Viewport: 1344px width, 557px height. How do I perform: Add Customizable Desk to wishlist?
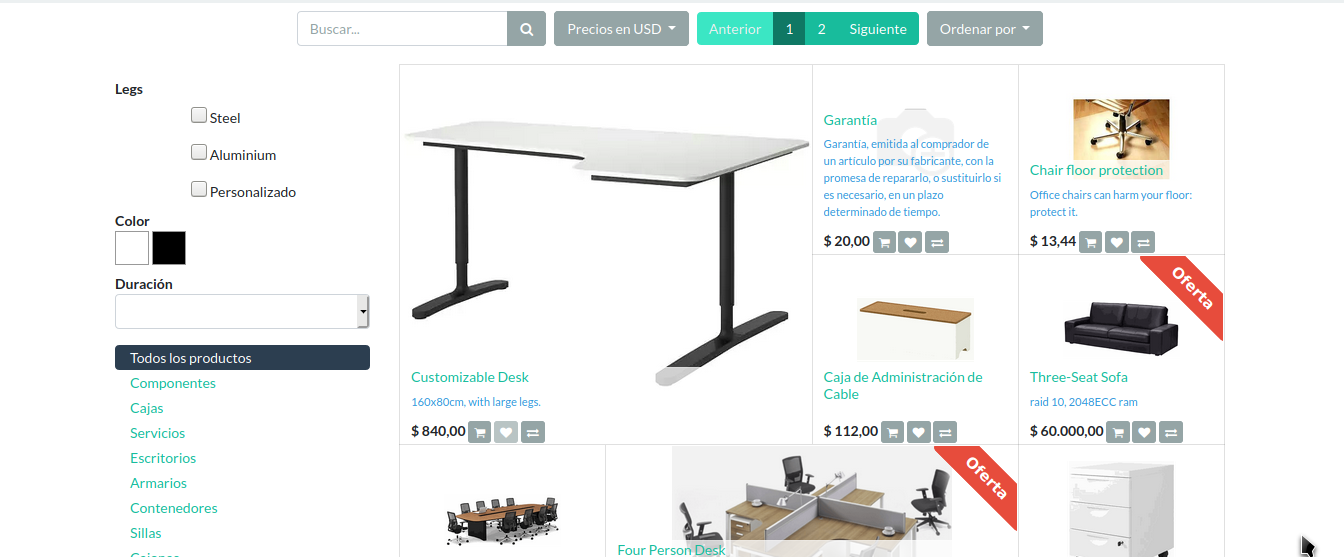pyautogui.click(x=506, y=432)
